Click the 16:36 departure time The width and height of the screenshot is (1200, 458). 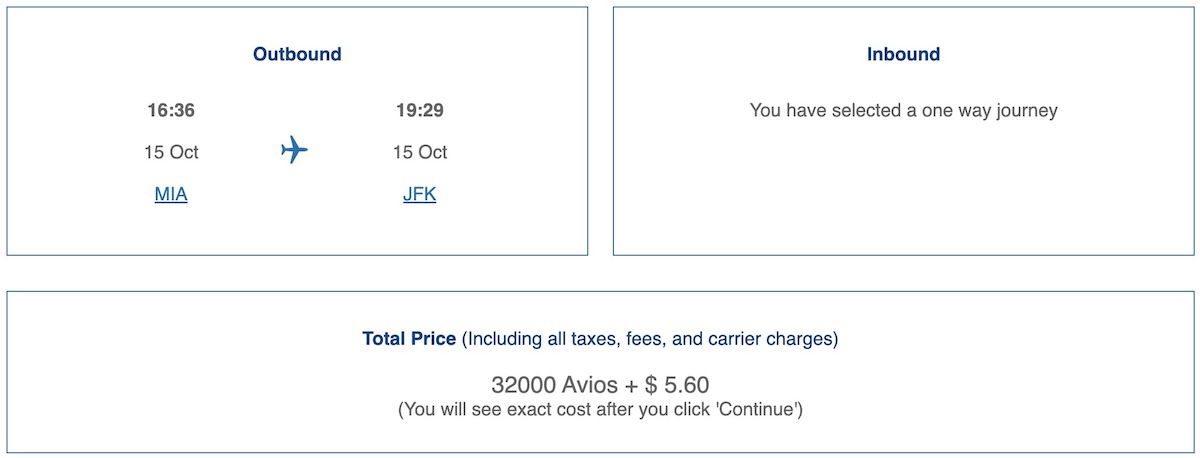pyautogui.click(x=171, y=111)
